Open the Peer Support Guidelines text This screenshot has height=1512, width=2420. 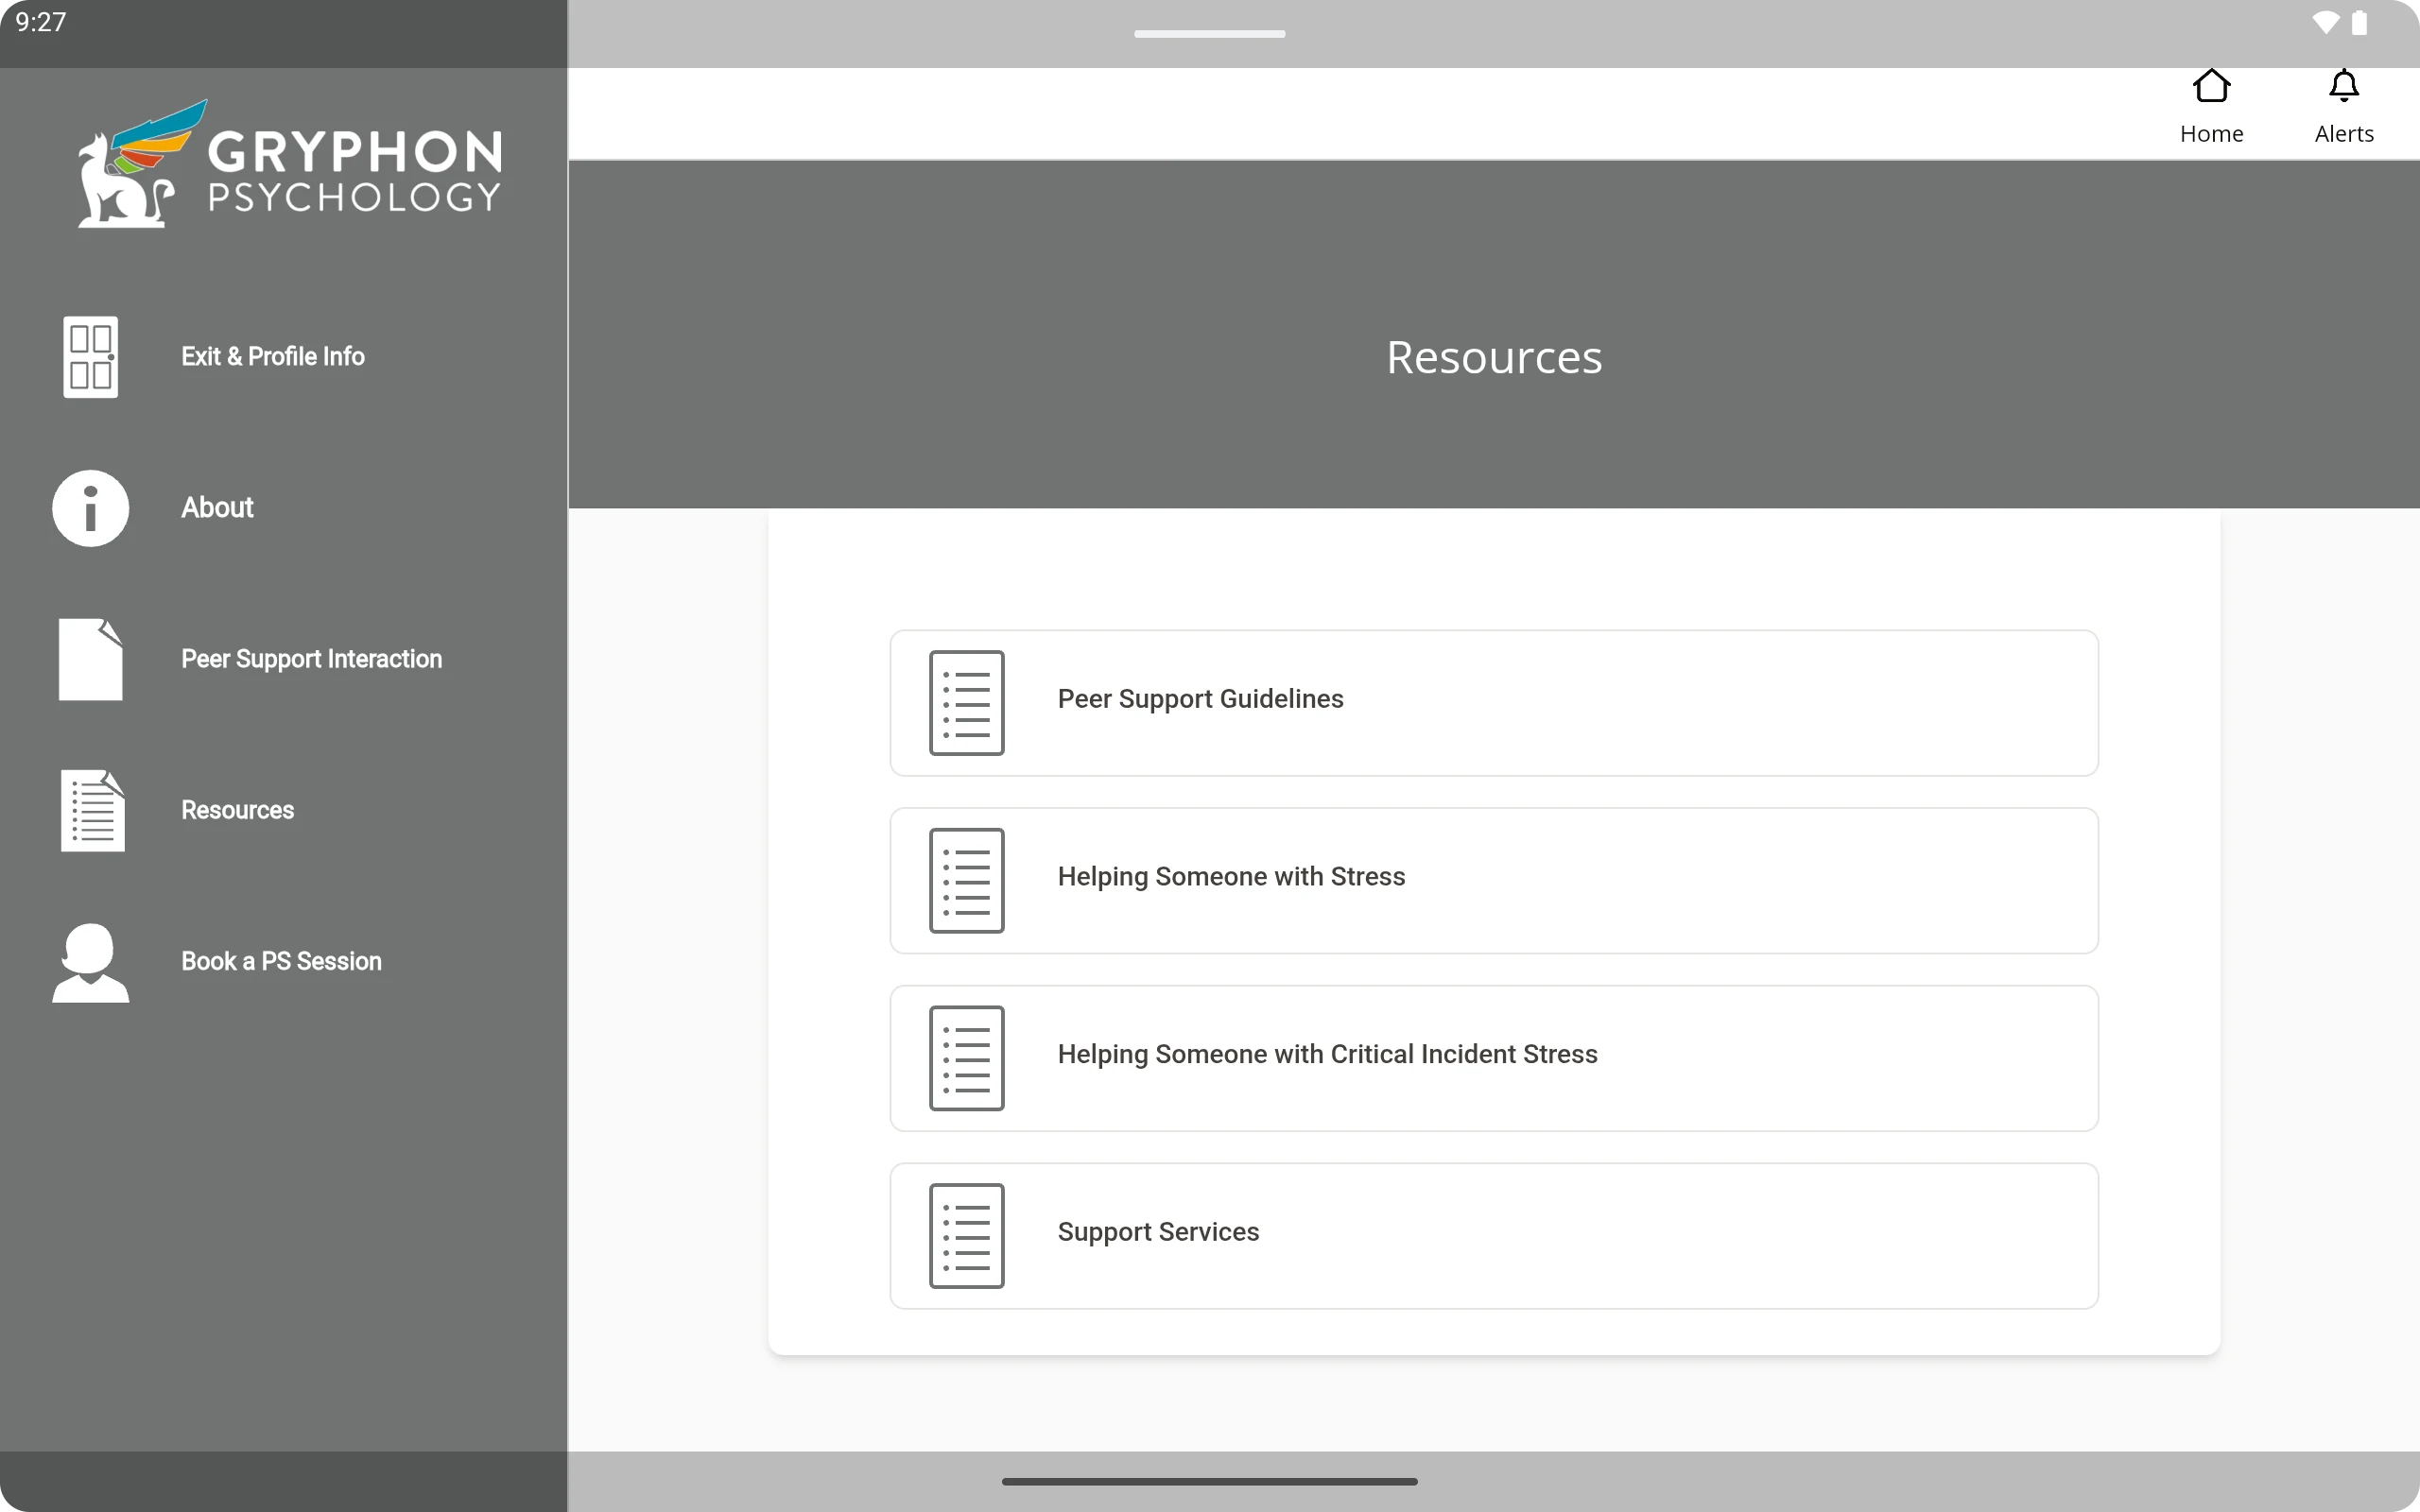click(x=1200, y=699)
